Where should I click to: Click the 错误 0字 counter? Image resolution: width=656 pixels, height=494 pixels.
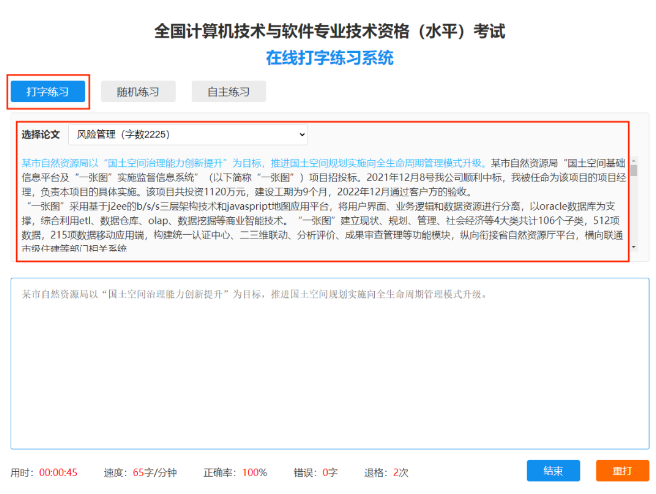tap(330, 472)
